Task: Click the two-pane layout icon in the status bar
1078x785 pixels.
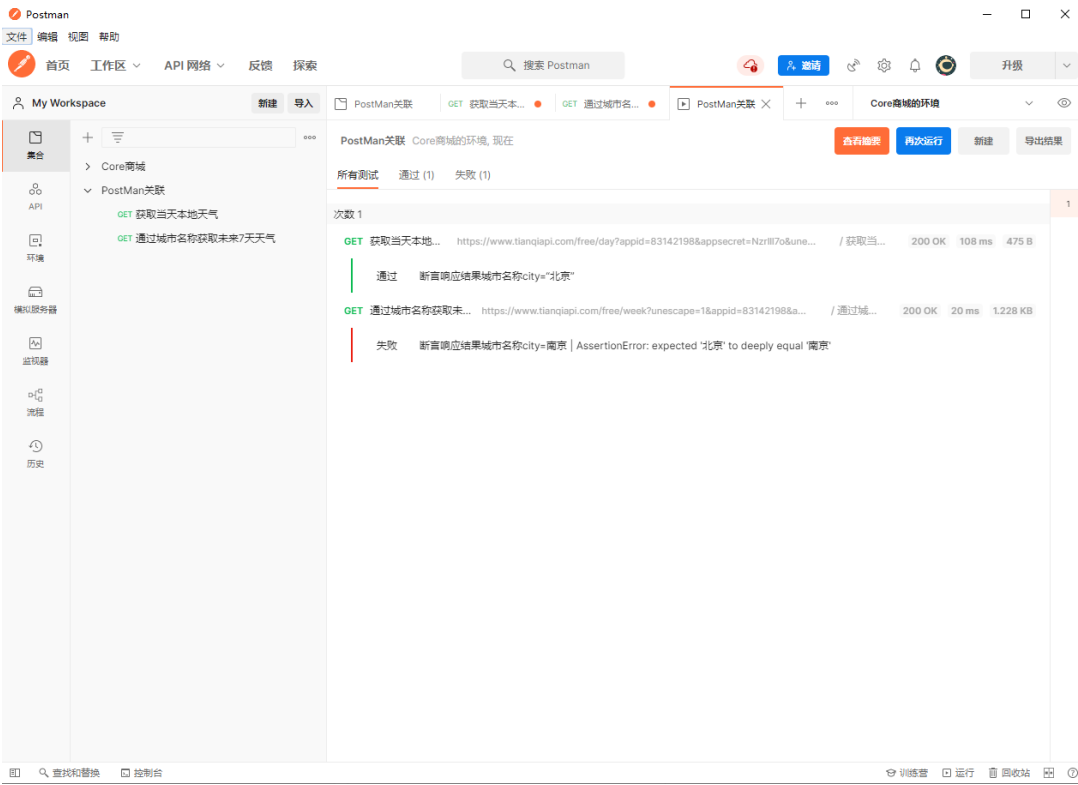Action: [1048, 773]
